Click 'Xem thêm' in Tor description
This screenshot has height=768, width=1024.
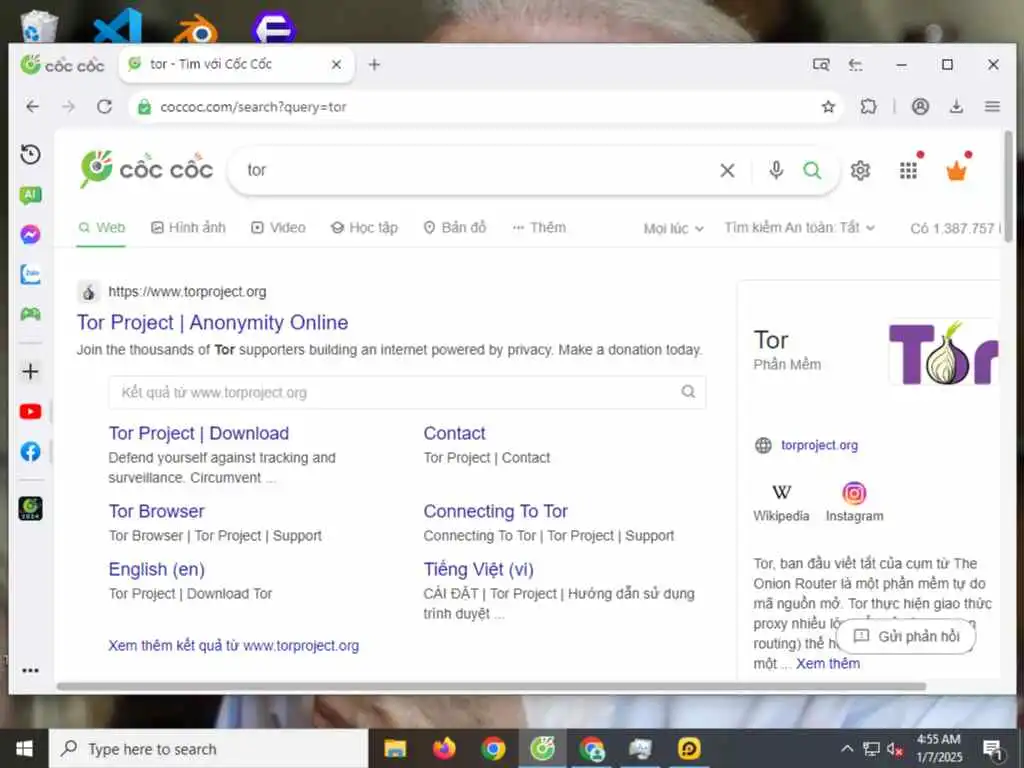(x=827, y=664)
